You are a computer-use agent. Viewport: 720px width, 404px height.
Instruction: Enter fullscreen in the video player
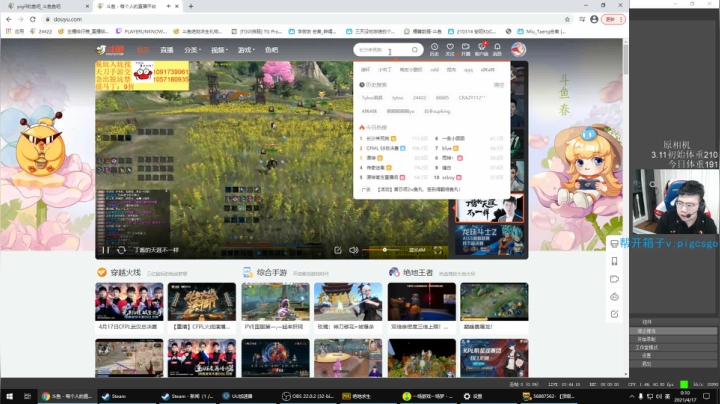tap(438, 250)
